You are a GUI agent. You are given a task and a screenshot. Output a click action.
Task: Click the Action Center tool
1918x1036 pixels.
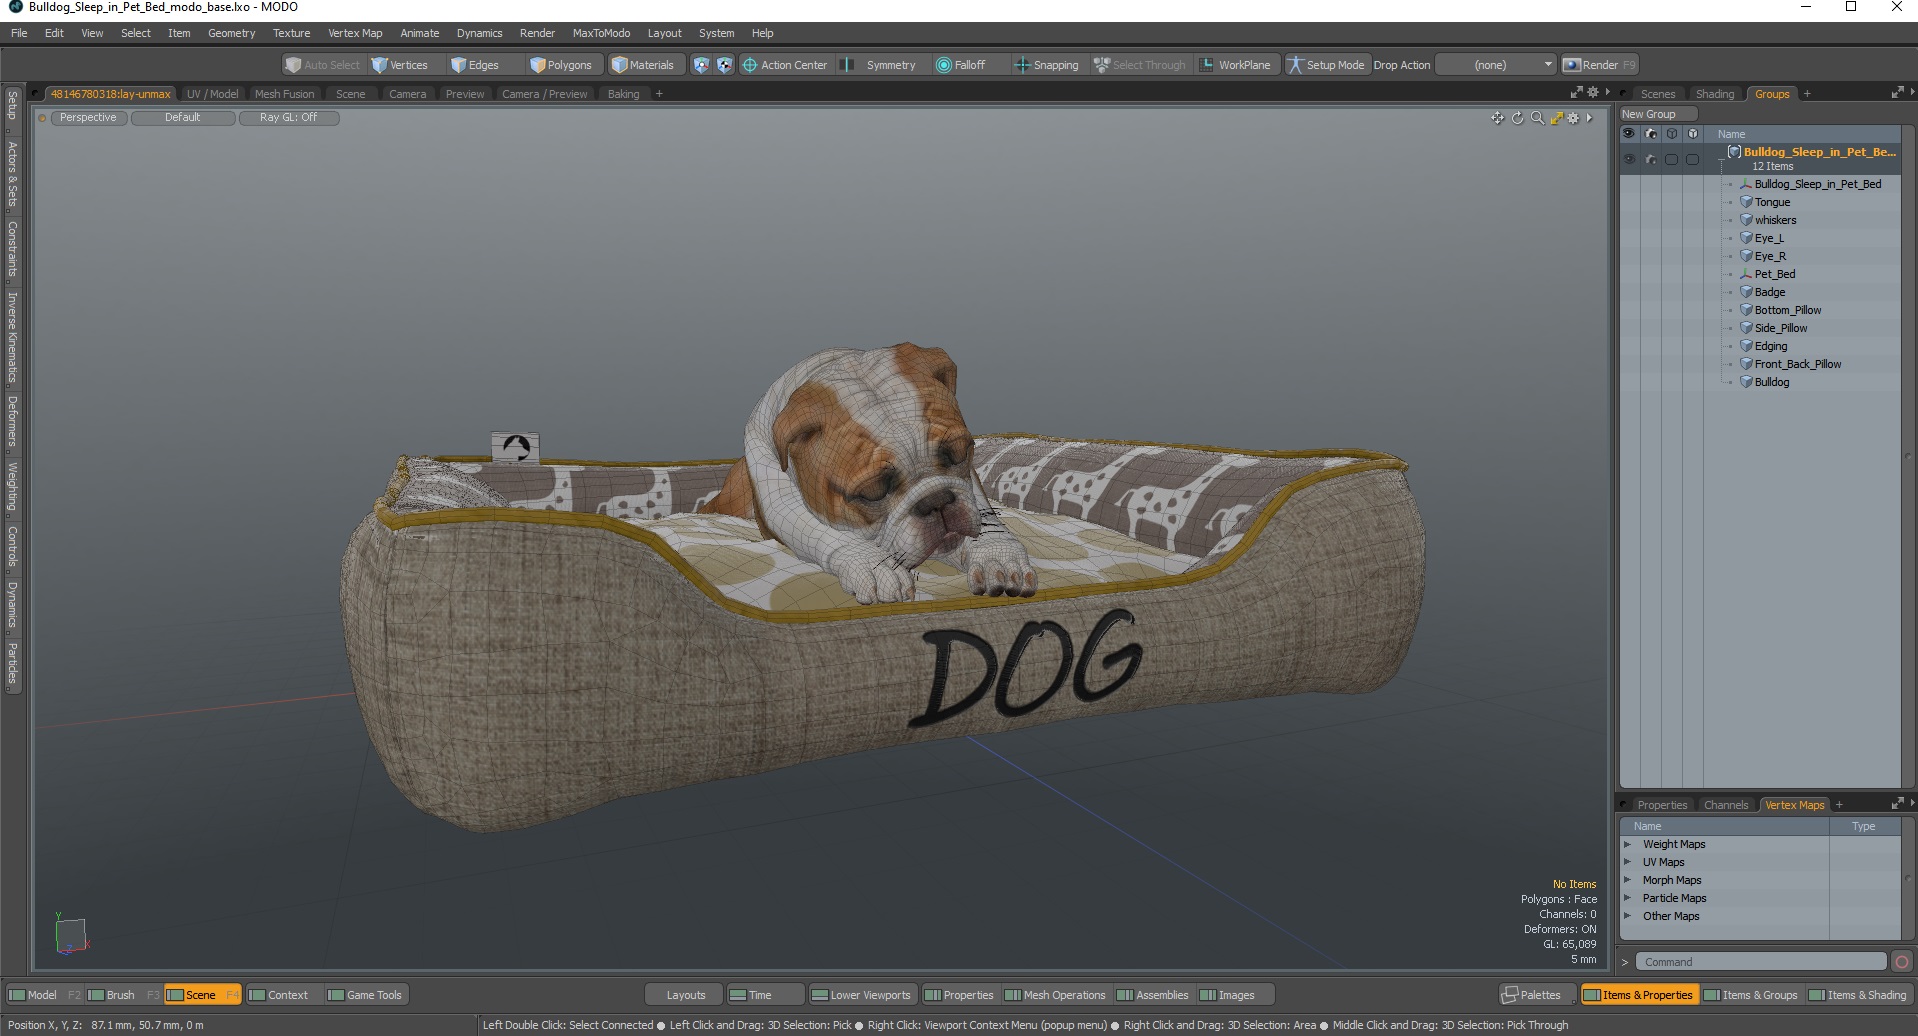point(785,65)
